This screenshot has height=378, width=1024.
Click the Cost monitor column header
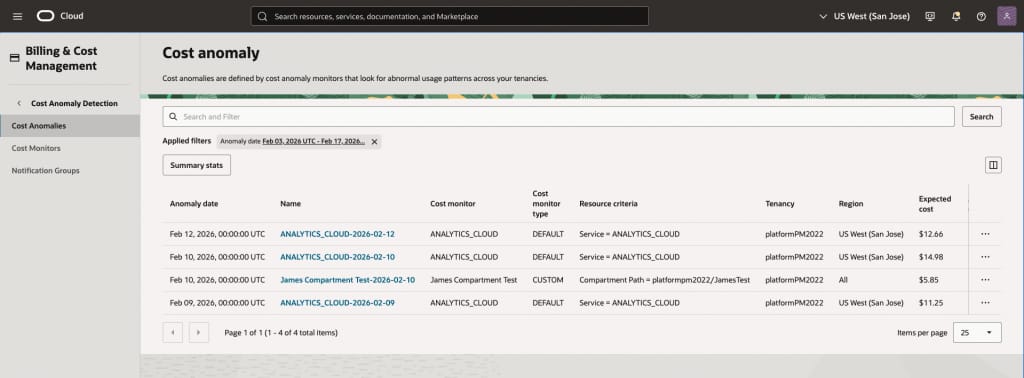453,204
